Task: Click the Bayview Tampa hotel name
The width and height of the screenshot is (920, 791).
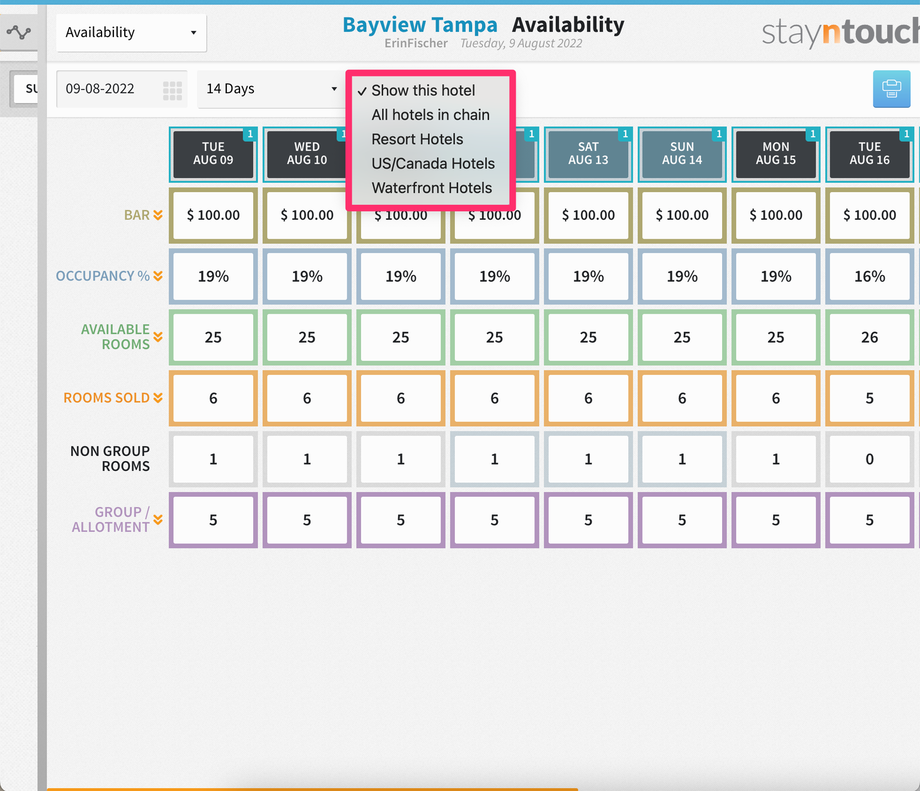Action: pyautogui.click(x=420, y=25)
